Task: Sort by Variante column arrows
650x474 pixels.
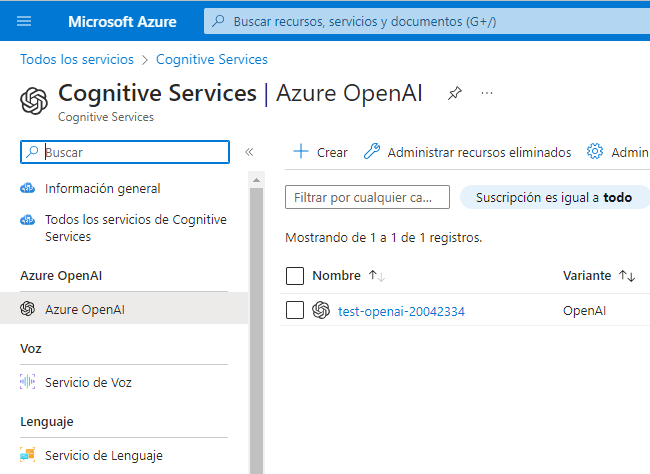Action: [x=627, y=276]
